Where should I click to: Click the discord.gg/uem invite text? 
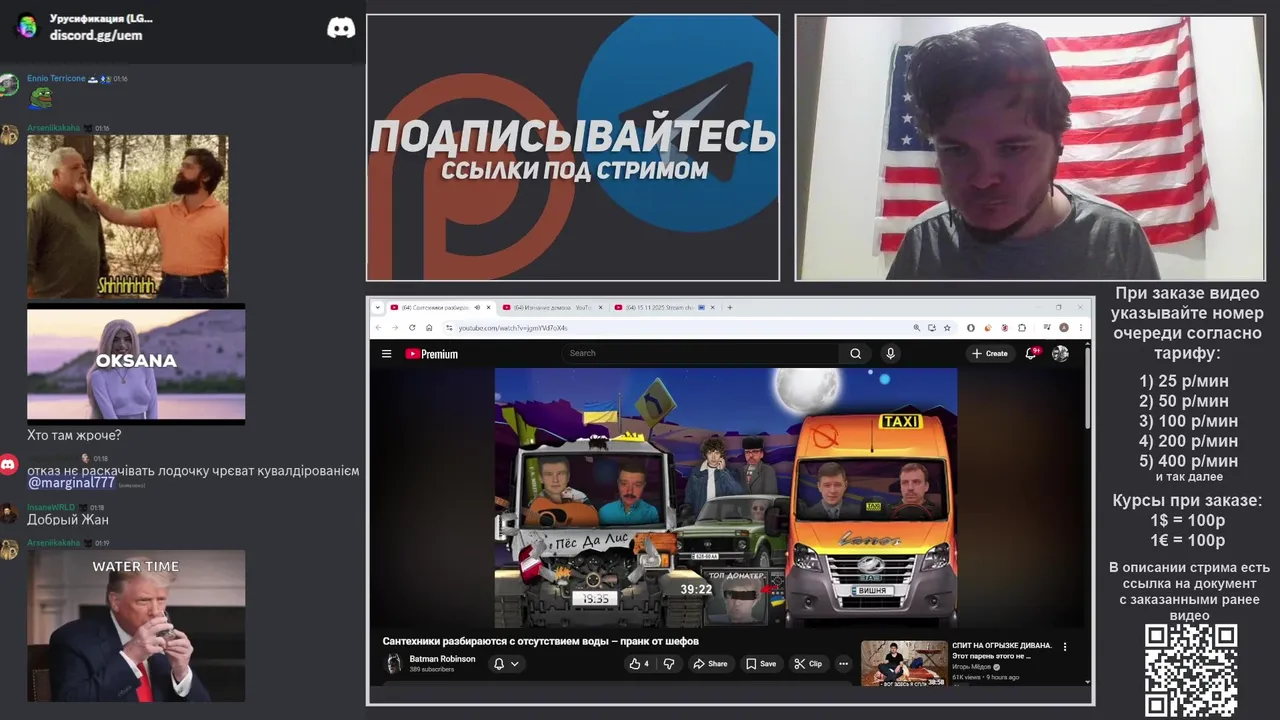(x=96, y=35)
